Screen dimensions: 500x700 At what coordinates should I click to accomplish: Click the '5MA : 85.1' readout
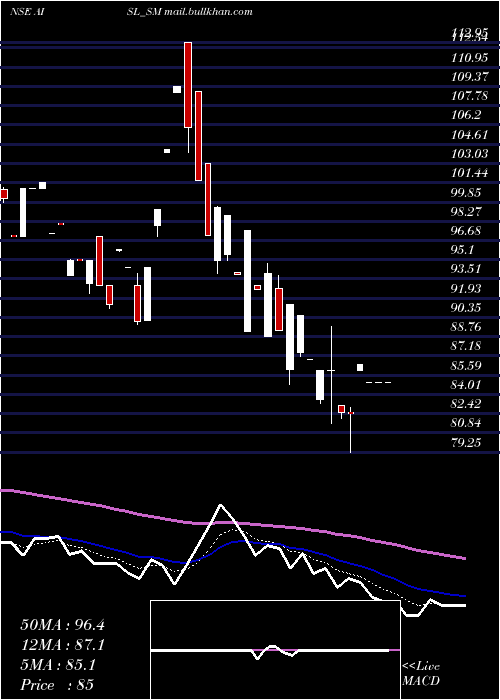click(x=58, y=665)
